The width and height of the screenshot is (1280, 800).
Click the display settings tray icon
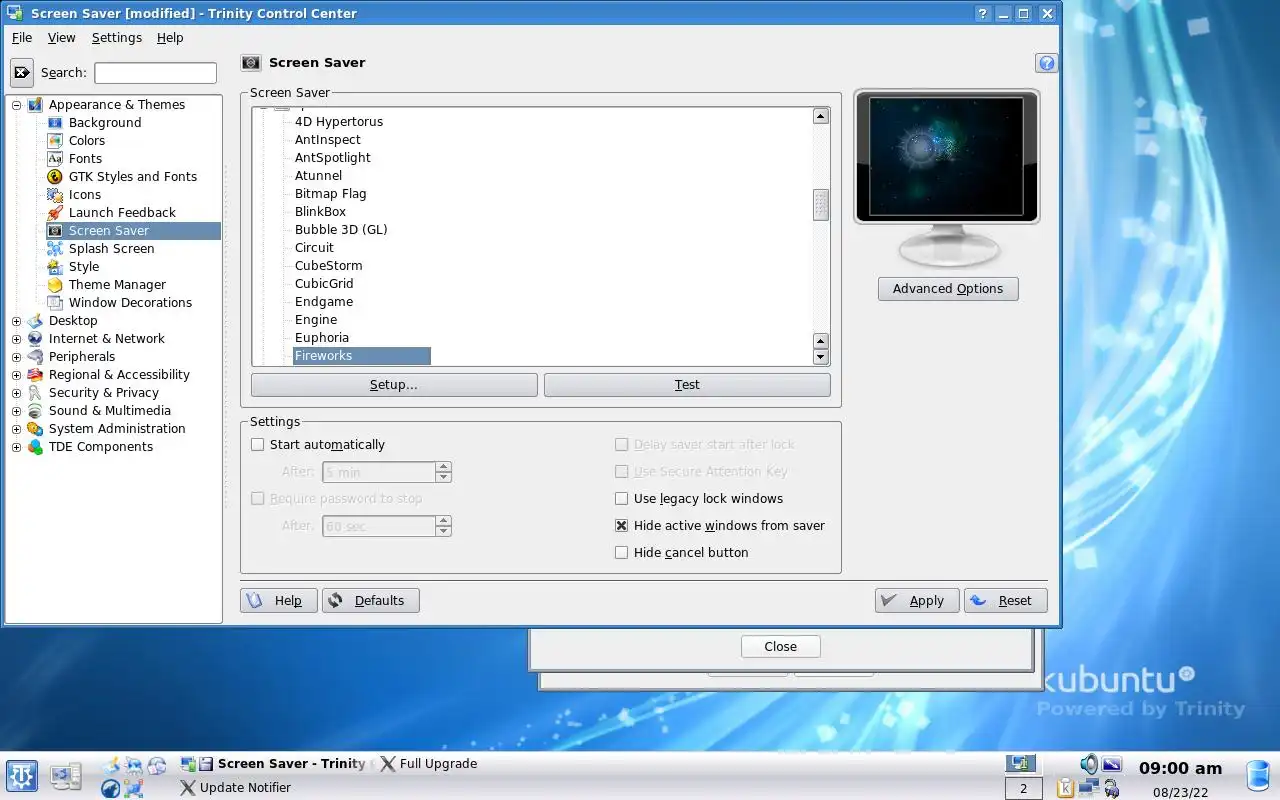pyautogui.click(x=1112, y=765)
